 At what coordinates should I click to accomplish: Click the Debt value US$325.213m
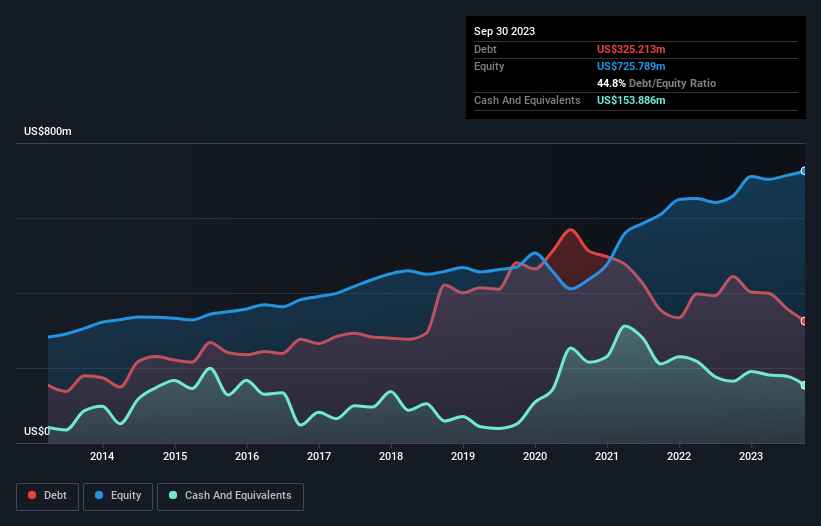[x=631, y=49]
